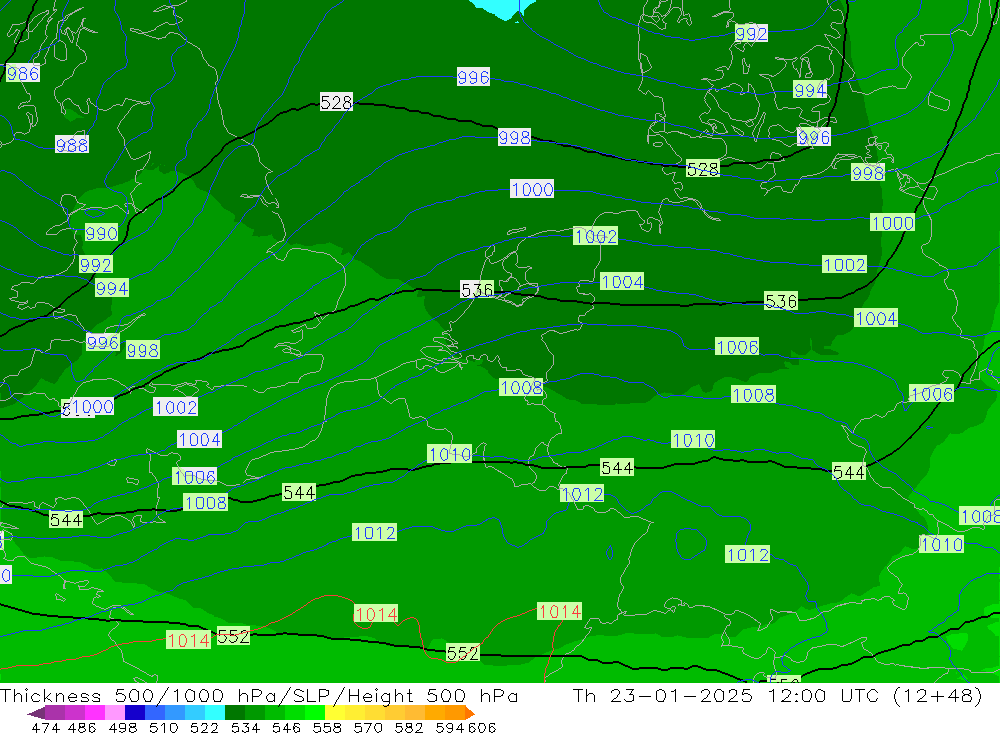Click the 998 label adjacent to 996

pyautogui.click(x=142, y=350)
